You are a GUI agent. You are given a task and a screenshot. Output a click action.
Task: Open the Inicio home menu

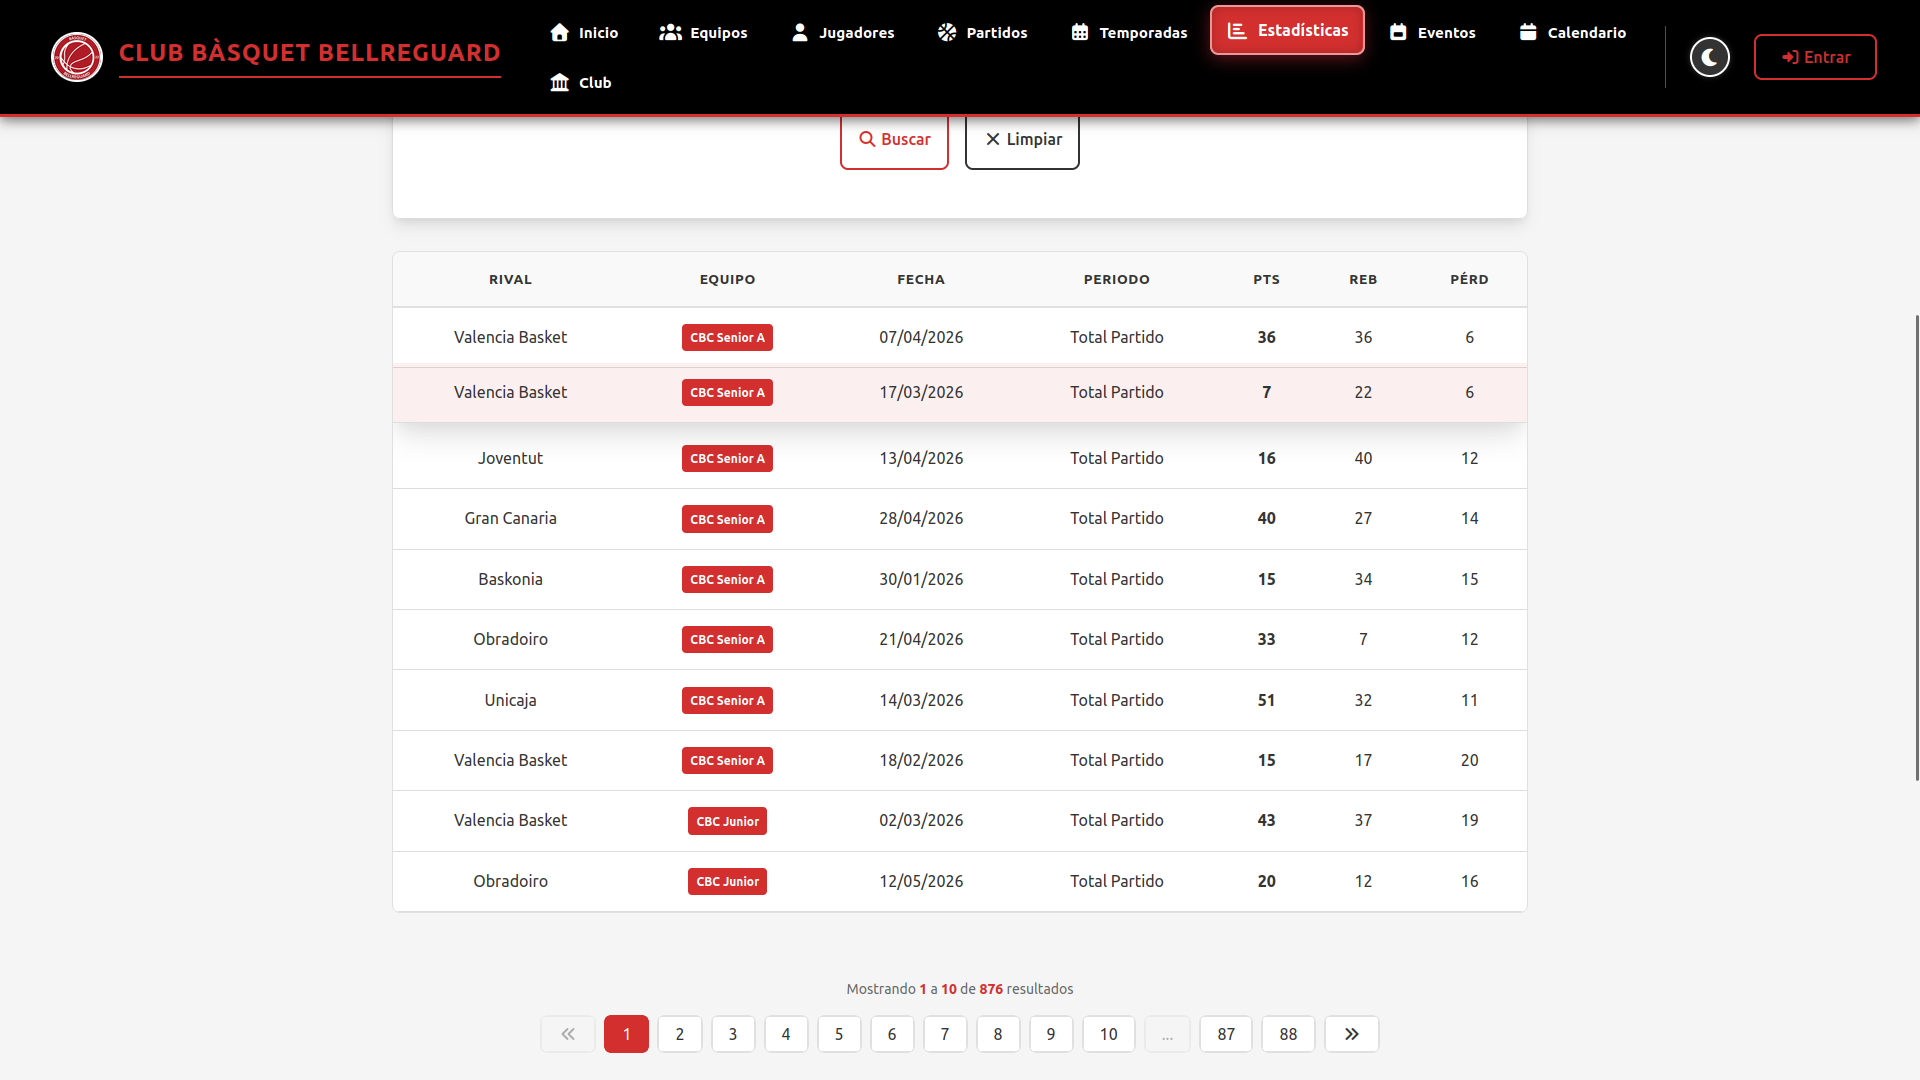tap(584, 33)
